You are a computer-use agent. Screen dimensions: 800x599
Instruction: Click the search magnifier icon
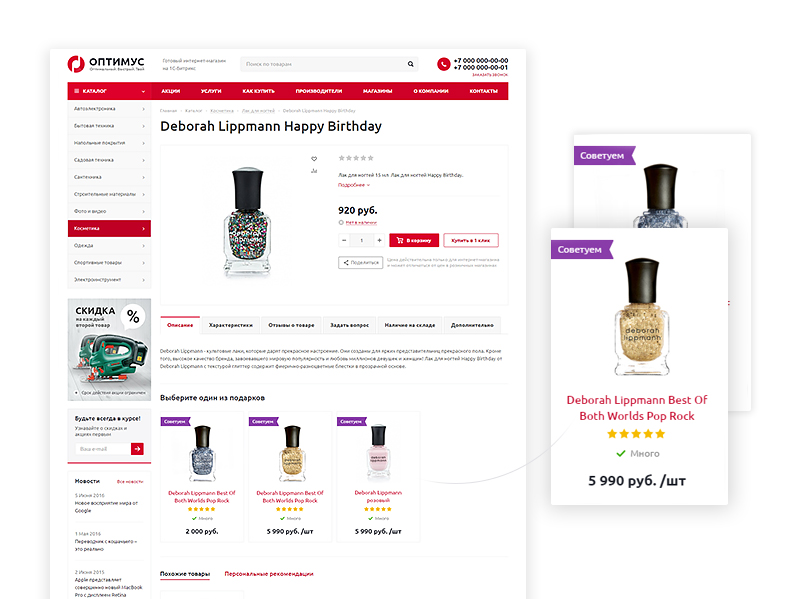click(410, 64)
